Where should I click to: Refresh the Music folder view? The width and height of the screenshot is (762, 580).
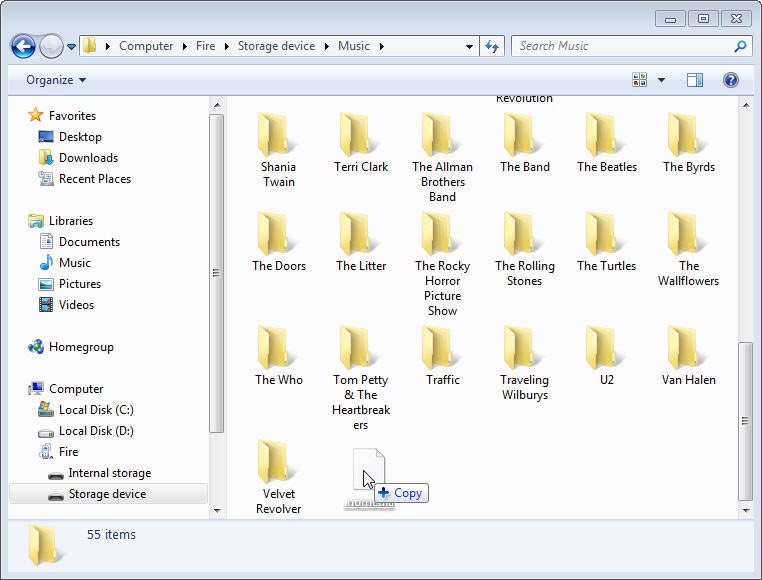pos(492,46)
